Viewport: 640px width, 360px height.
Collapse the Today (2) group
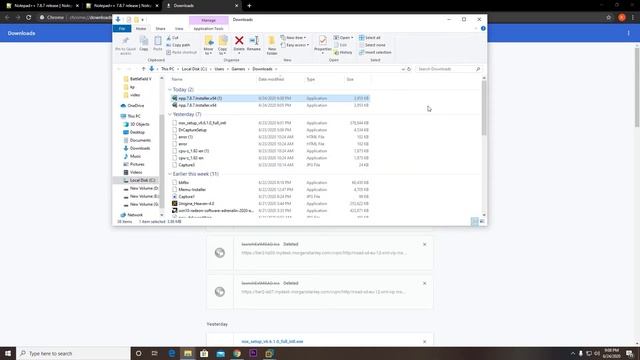[170, 89]
